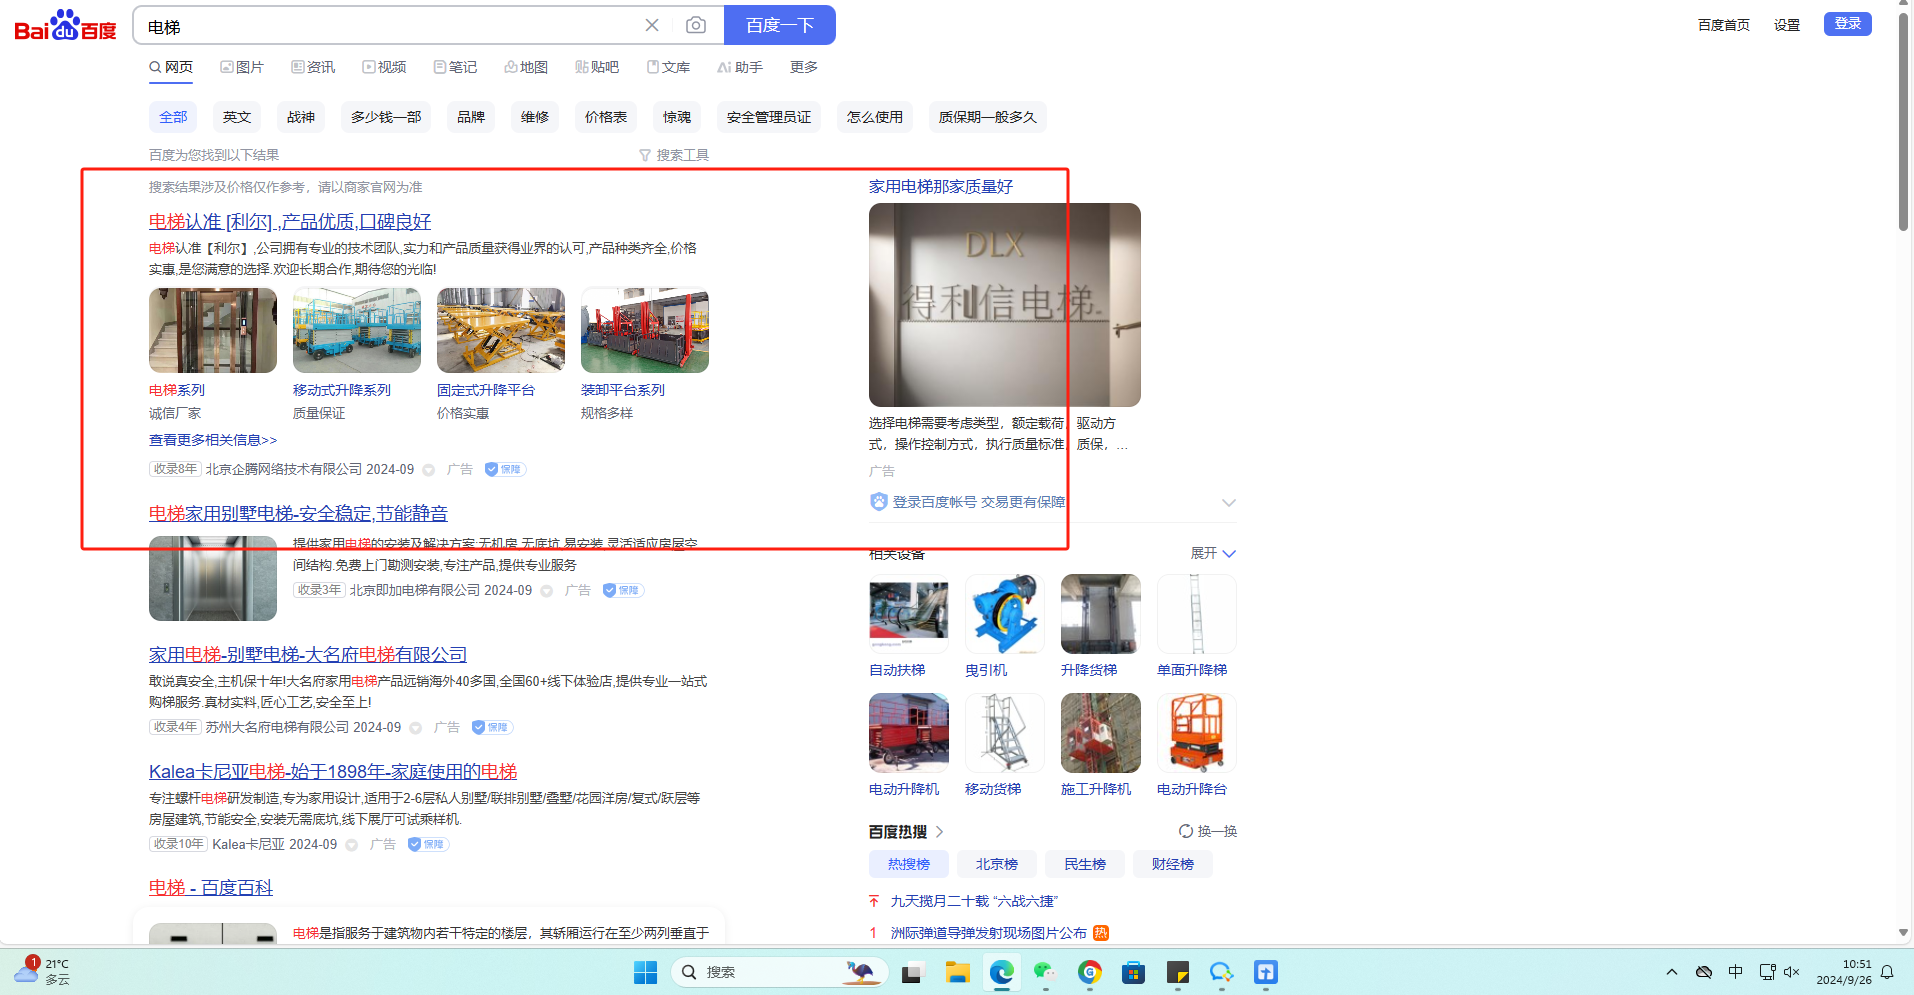Select the 惊魂 filter chip
Viewport: 1914px width, 995px height.
pos(677,117)
